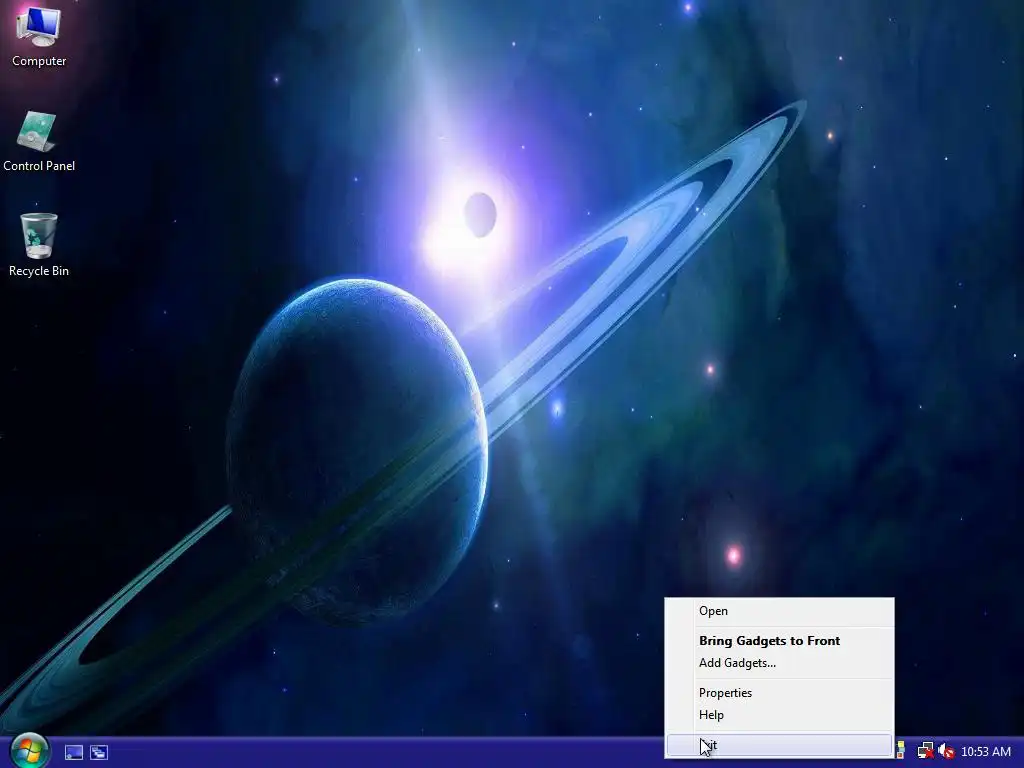This screenshot has height=768, width=1024.
Task: Click the muted volume tray icon
Action: (946, 752)
